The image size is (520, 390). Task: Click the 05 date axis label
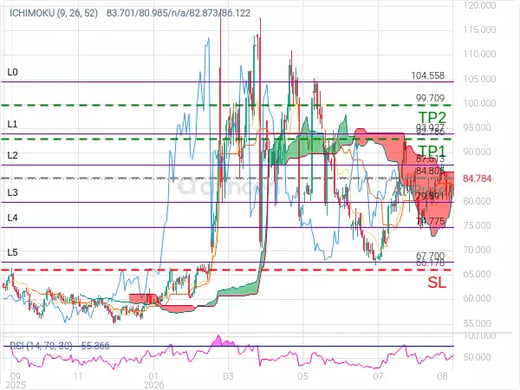coord(303,377)
